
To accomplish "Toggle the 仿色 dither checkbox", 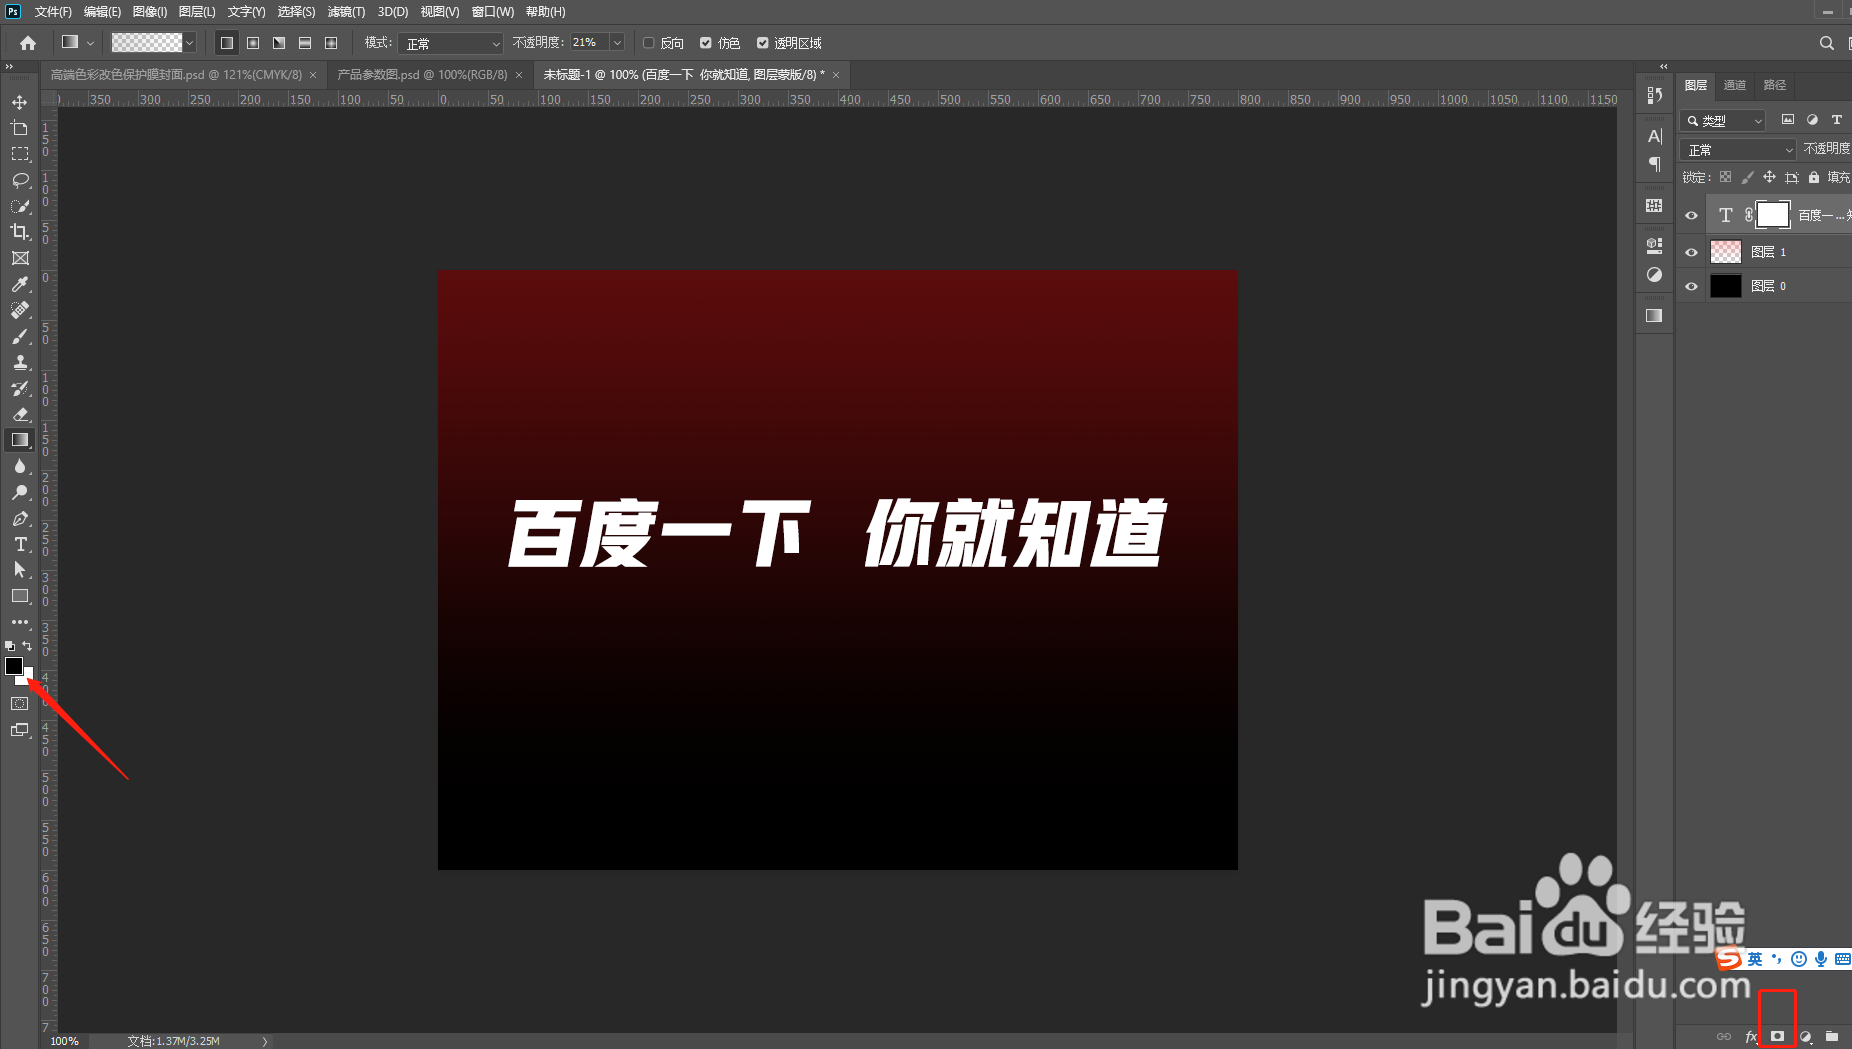I will tap(706, 43).
